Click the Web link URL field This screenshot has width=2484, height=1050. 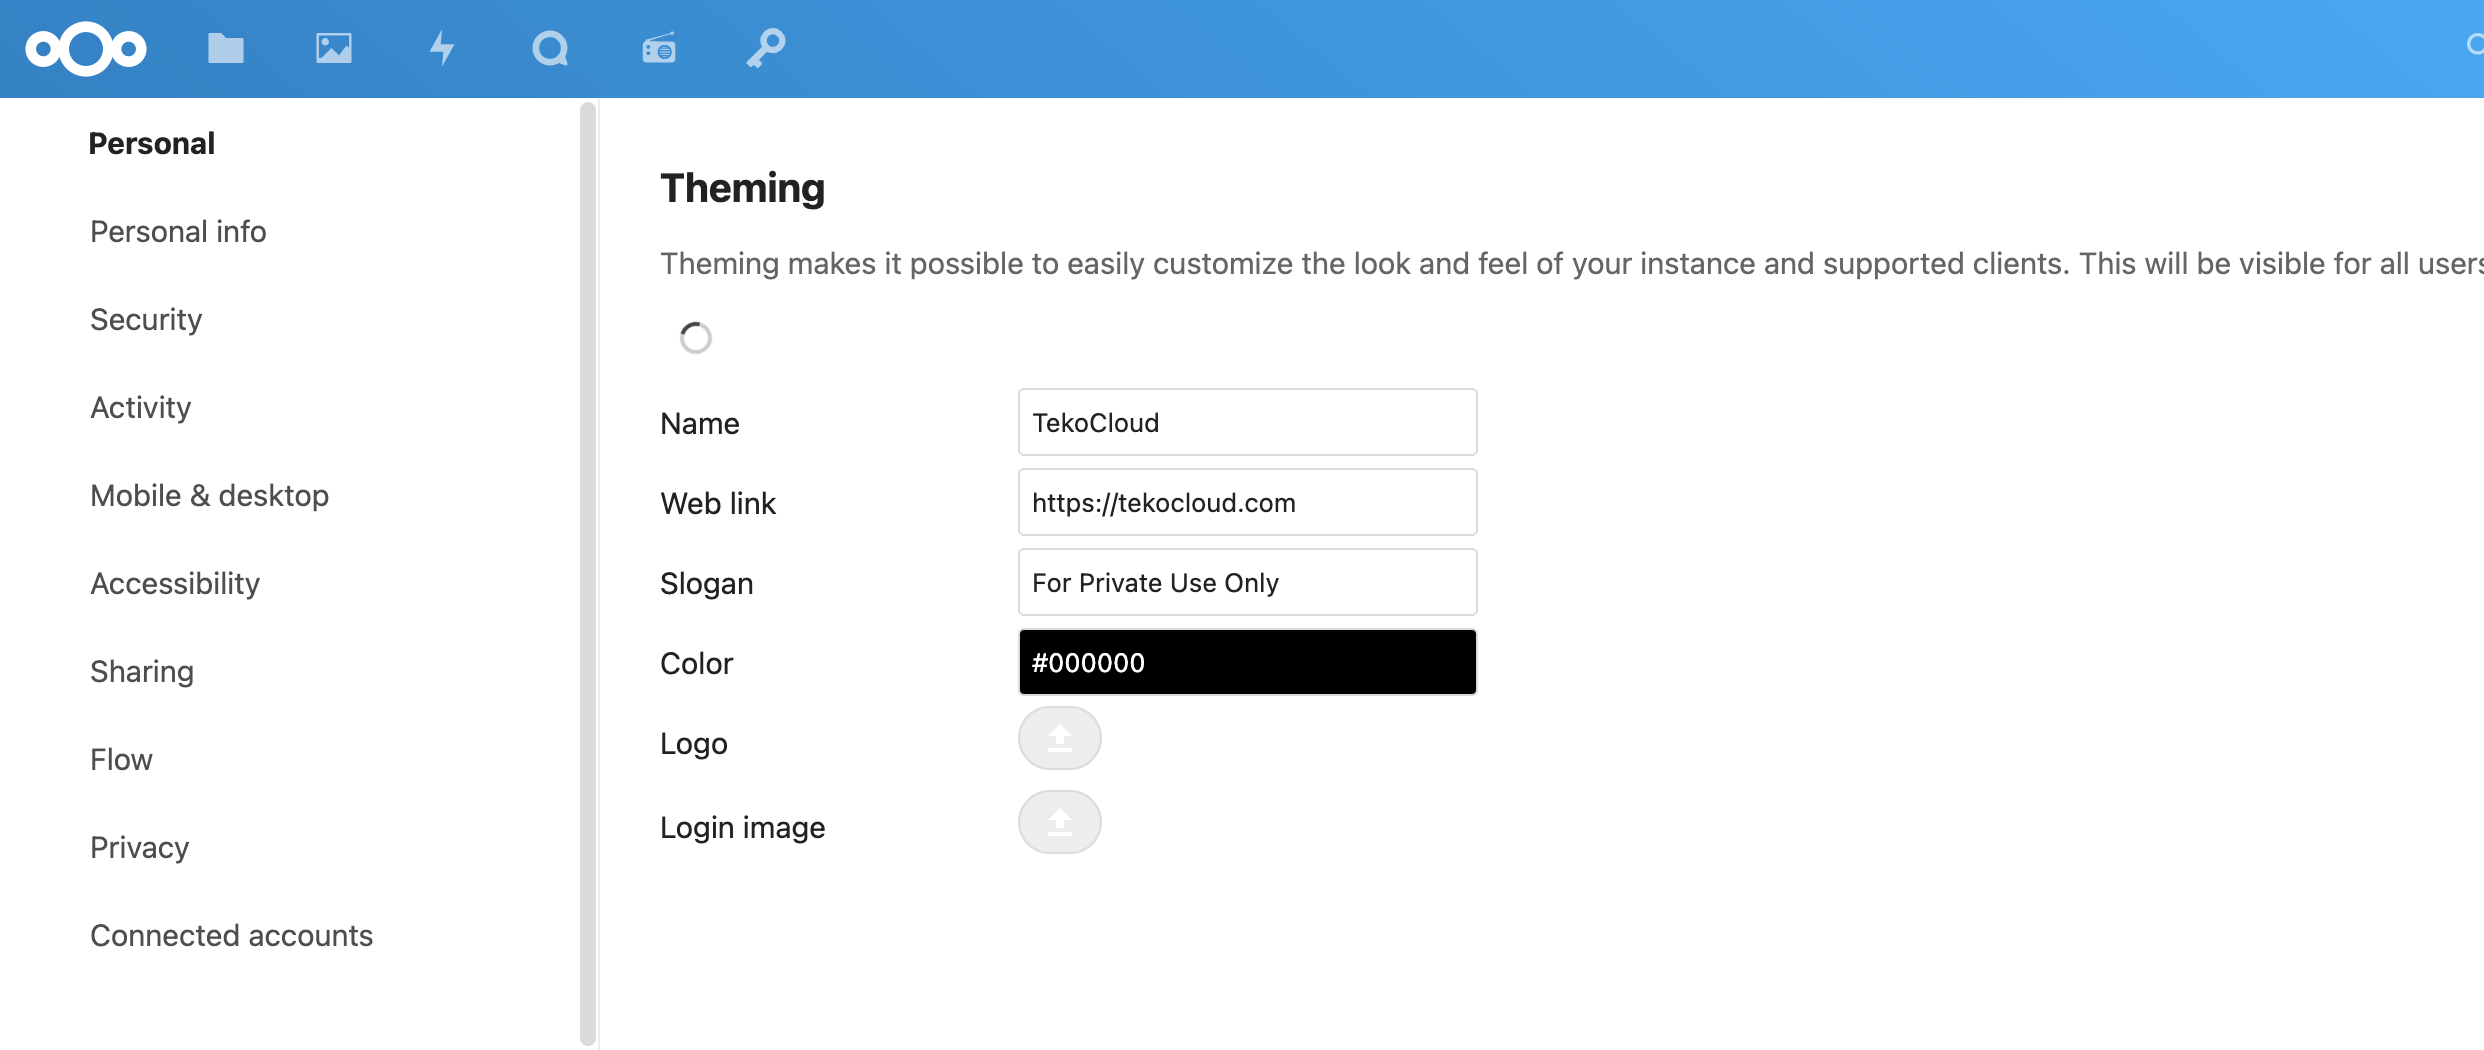pos(1247,502)
